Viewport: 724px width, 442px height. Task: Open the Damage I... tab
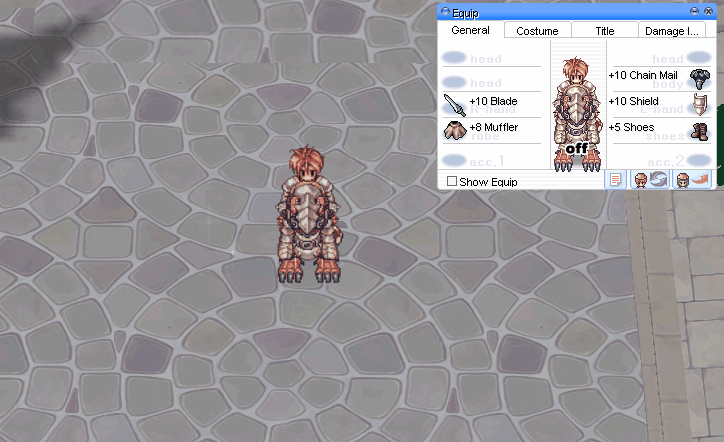click(672, 30)
